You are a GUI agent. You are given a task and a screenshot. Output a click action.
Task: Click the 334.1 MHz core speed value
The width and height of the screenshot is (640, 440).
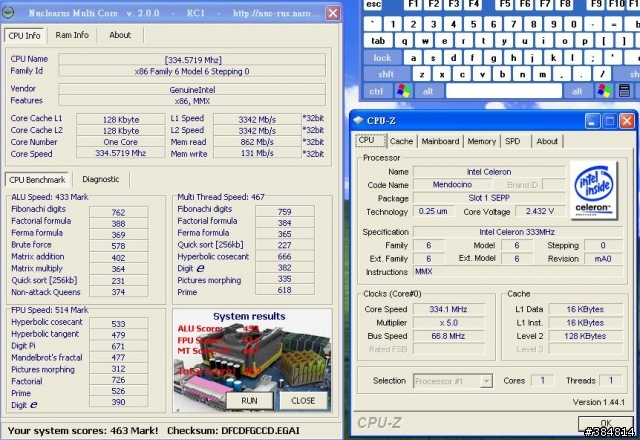[448, 309]
